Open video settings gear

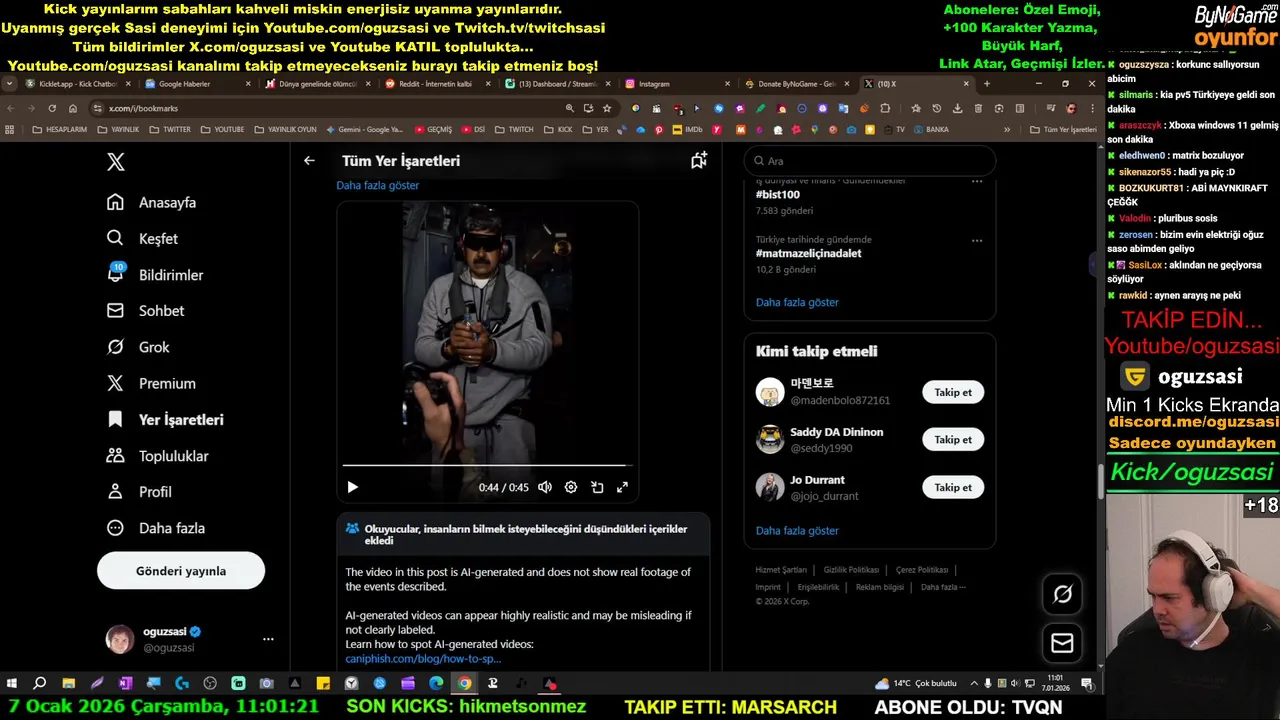[571, 487]
